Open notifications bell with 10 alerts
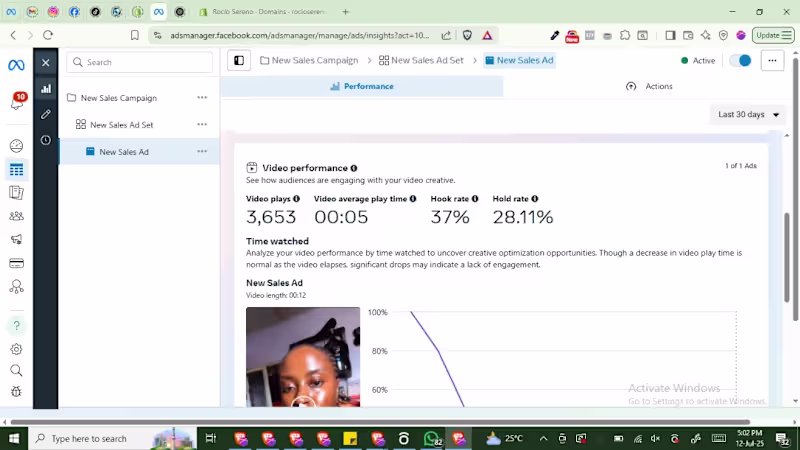Viewport: 800px width, 450px height. coord(17,102)
